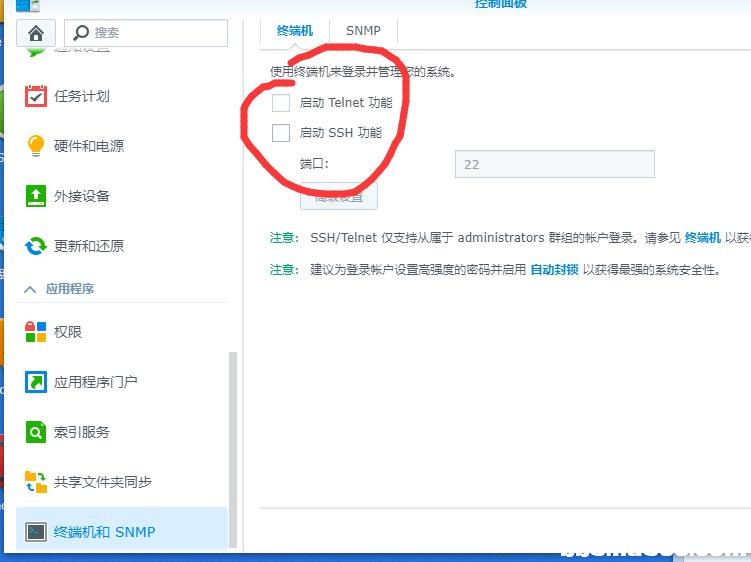
Task: Open Update & Restore (更新和还原) icon
Action: click(x=36, y=246)
